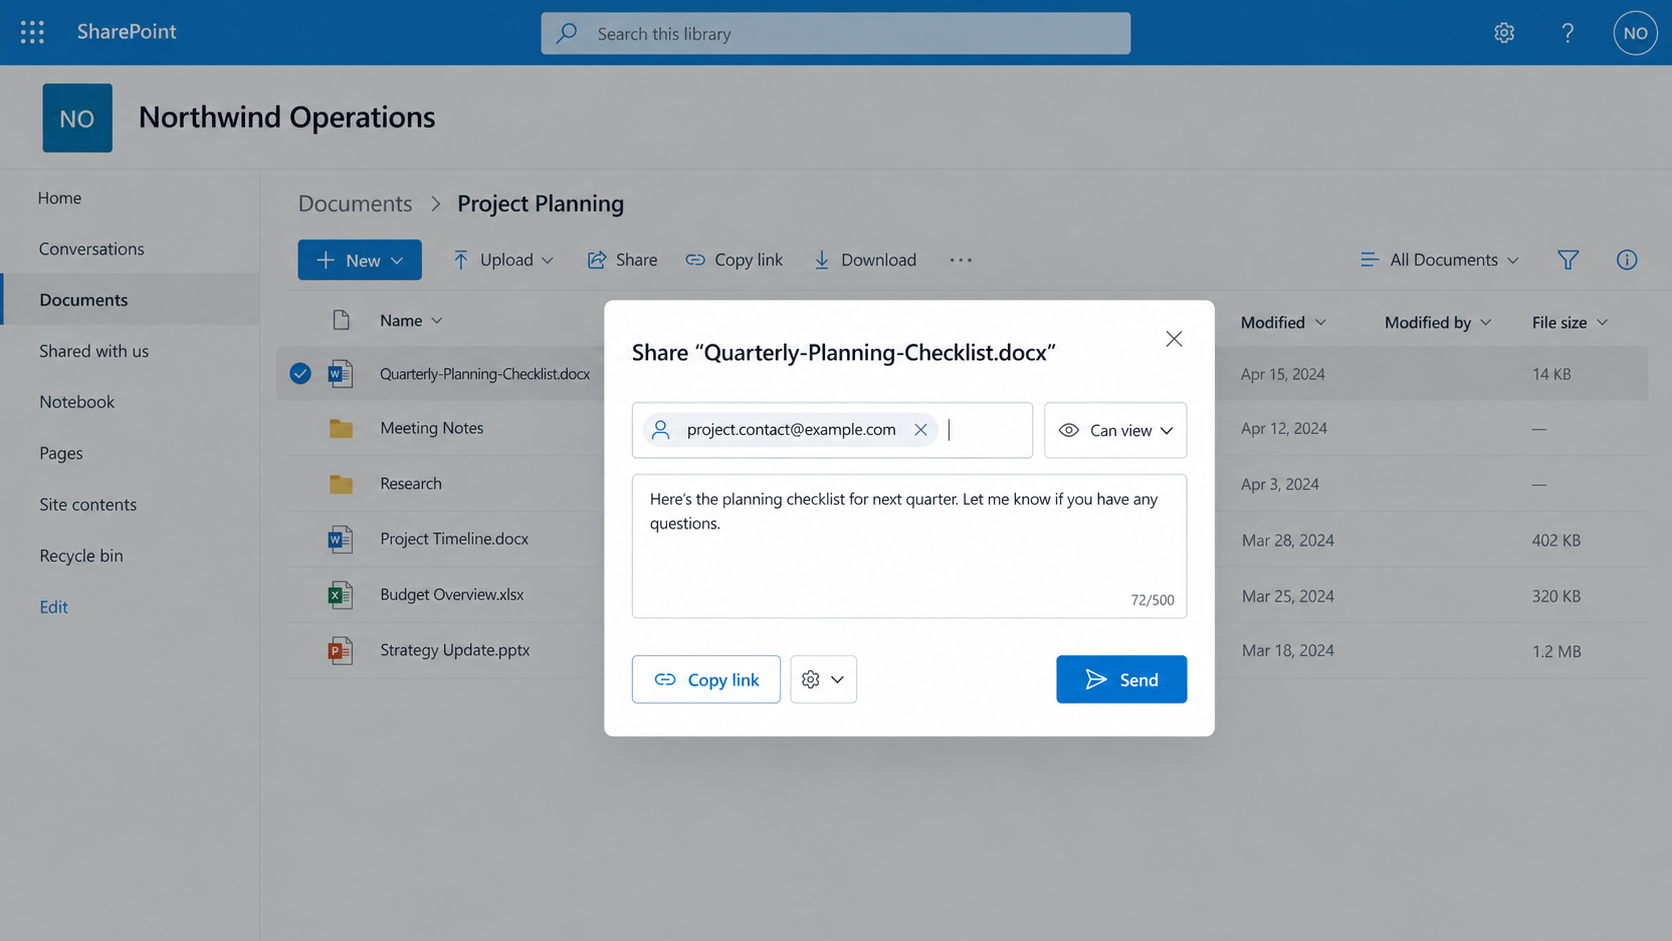Open the Project Timeline.docx file name
1672x941 pixels.
tap(454, 539)
